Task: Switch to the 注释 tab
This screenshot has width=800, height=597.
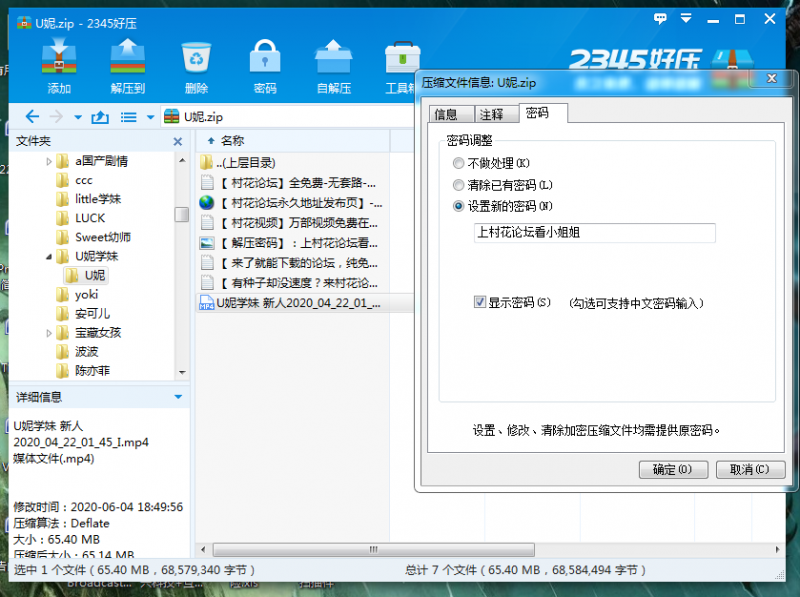Action: [x=491, y=114]
